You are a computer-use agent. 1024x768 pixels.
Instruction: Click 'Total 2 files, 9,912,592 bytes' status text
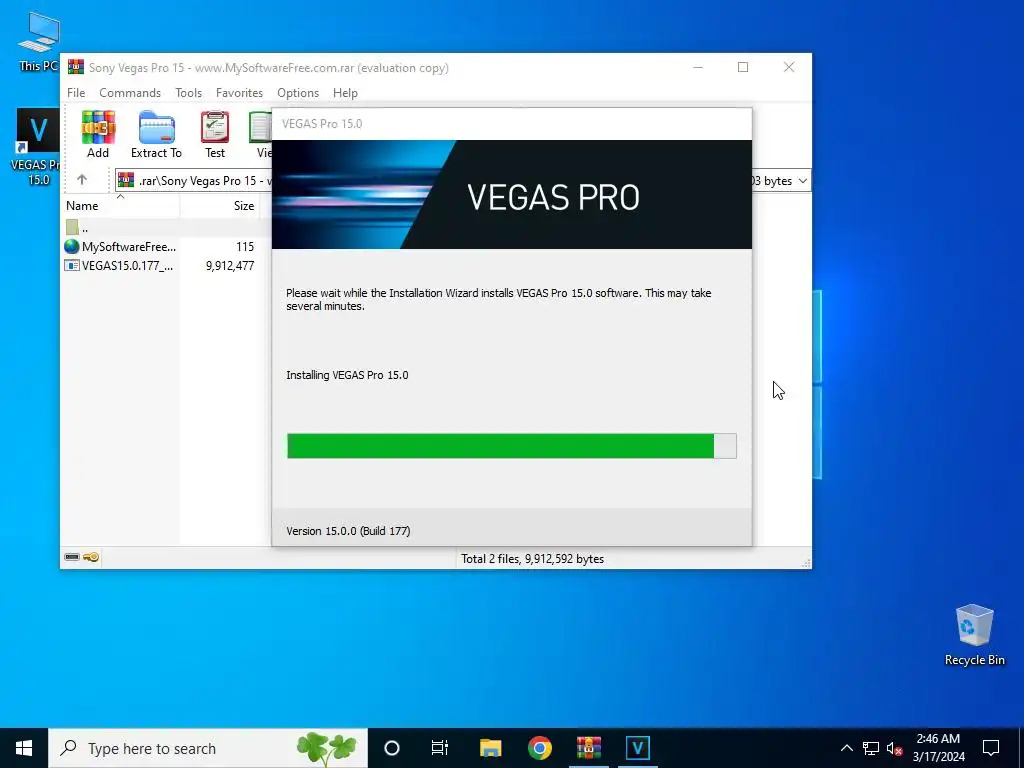point(532,559)
